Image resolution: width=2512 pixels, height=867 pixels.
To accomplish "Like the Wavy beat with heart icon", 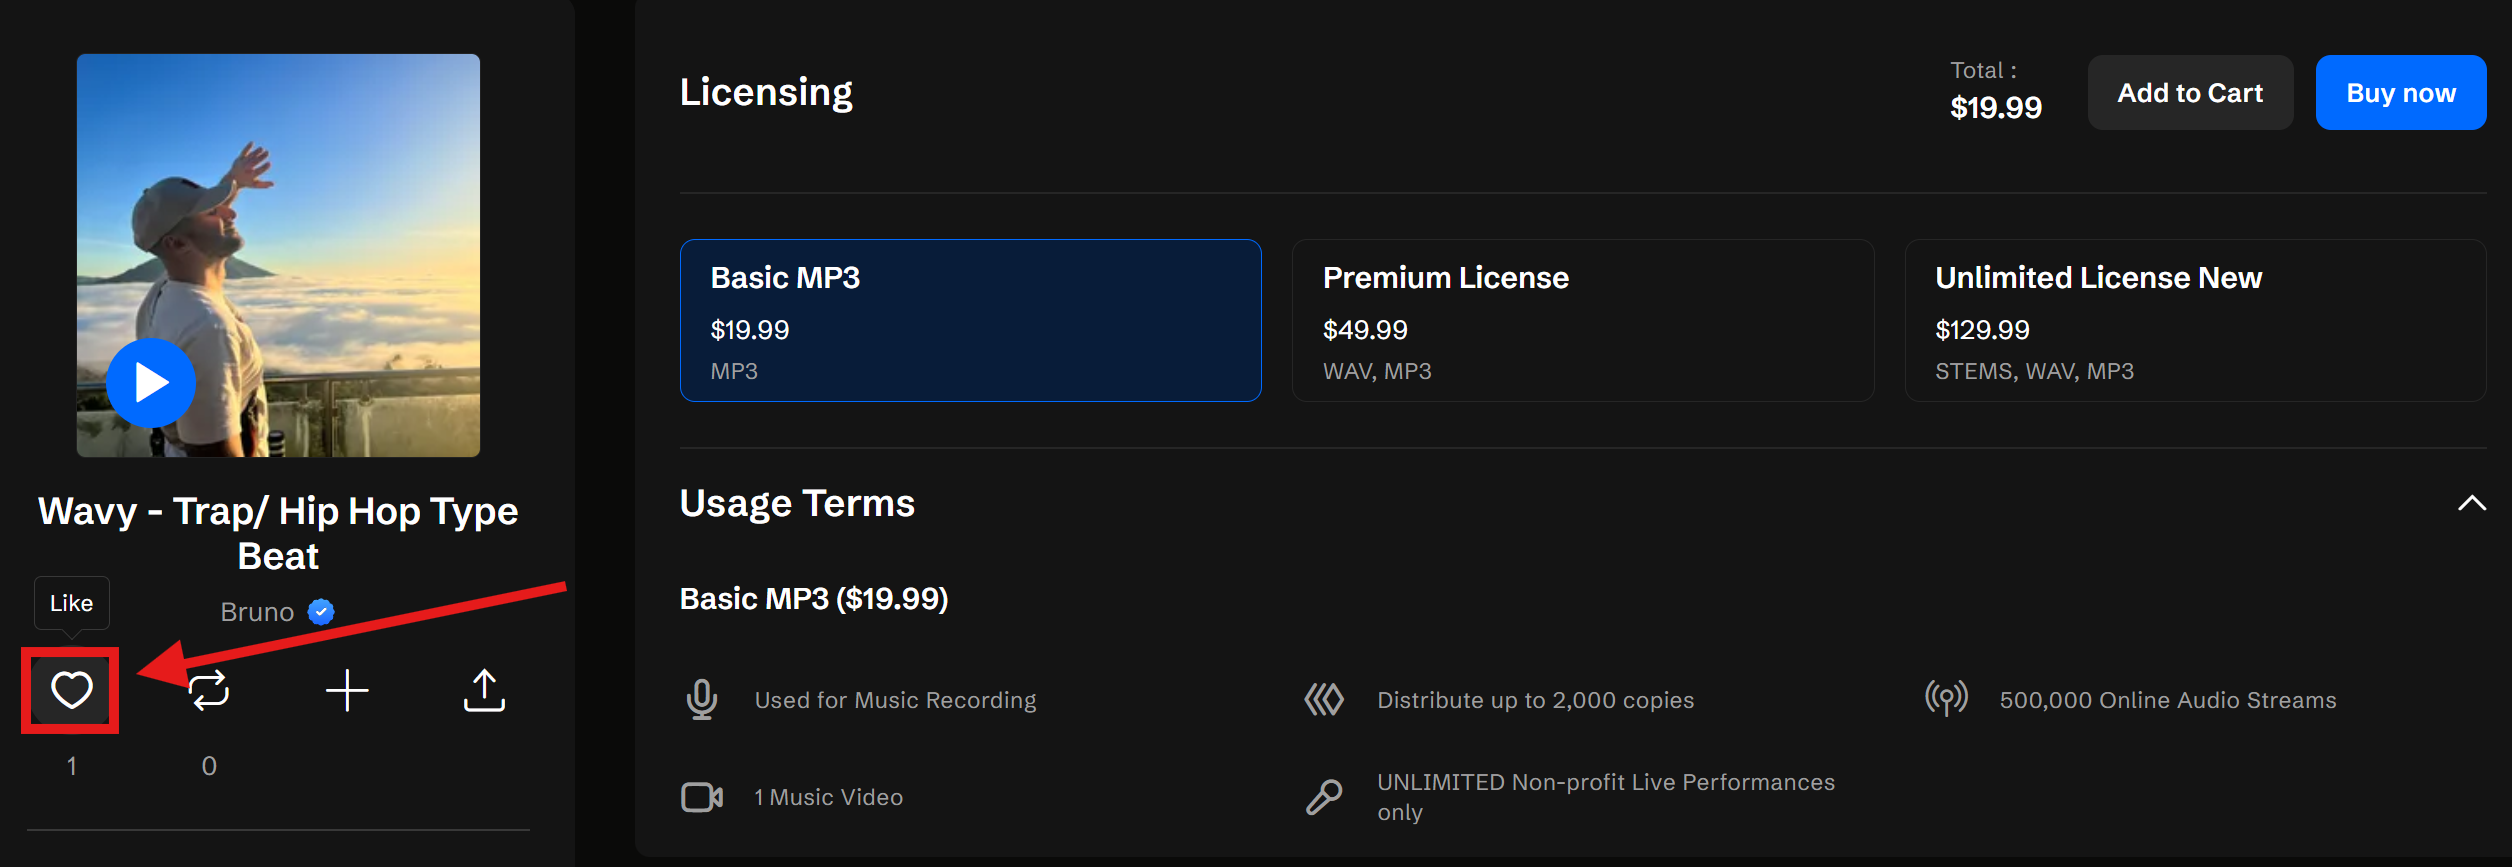I will tap(71, 690).
